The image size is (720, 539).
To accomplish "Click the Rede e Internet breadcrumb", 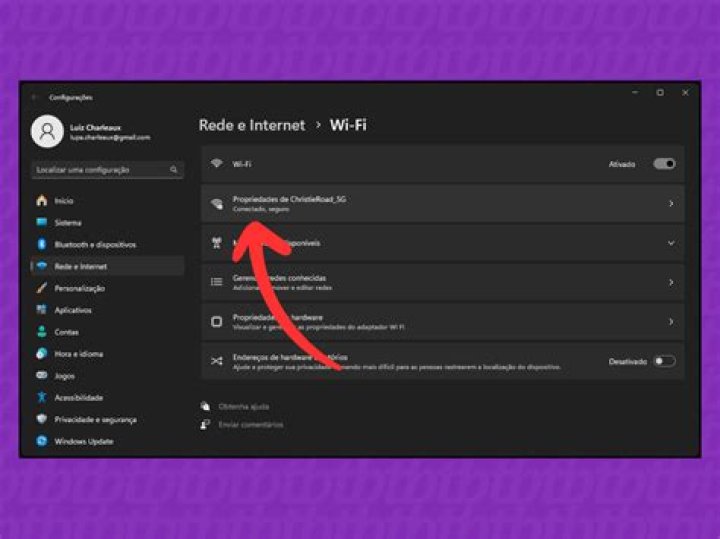I will [x=250, y=125].
